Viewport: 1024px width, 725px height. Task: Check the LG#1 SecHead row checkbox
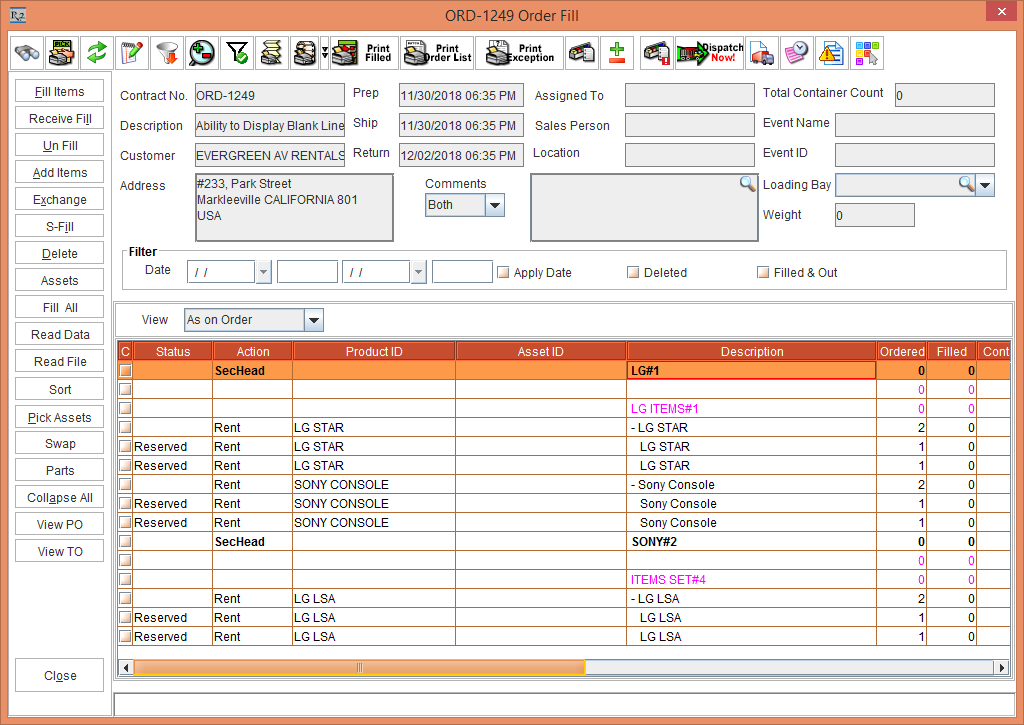click(125, 370)
